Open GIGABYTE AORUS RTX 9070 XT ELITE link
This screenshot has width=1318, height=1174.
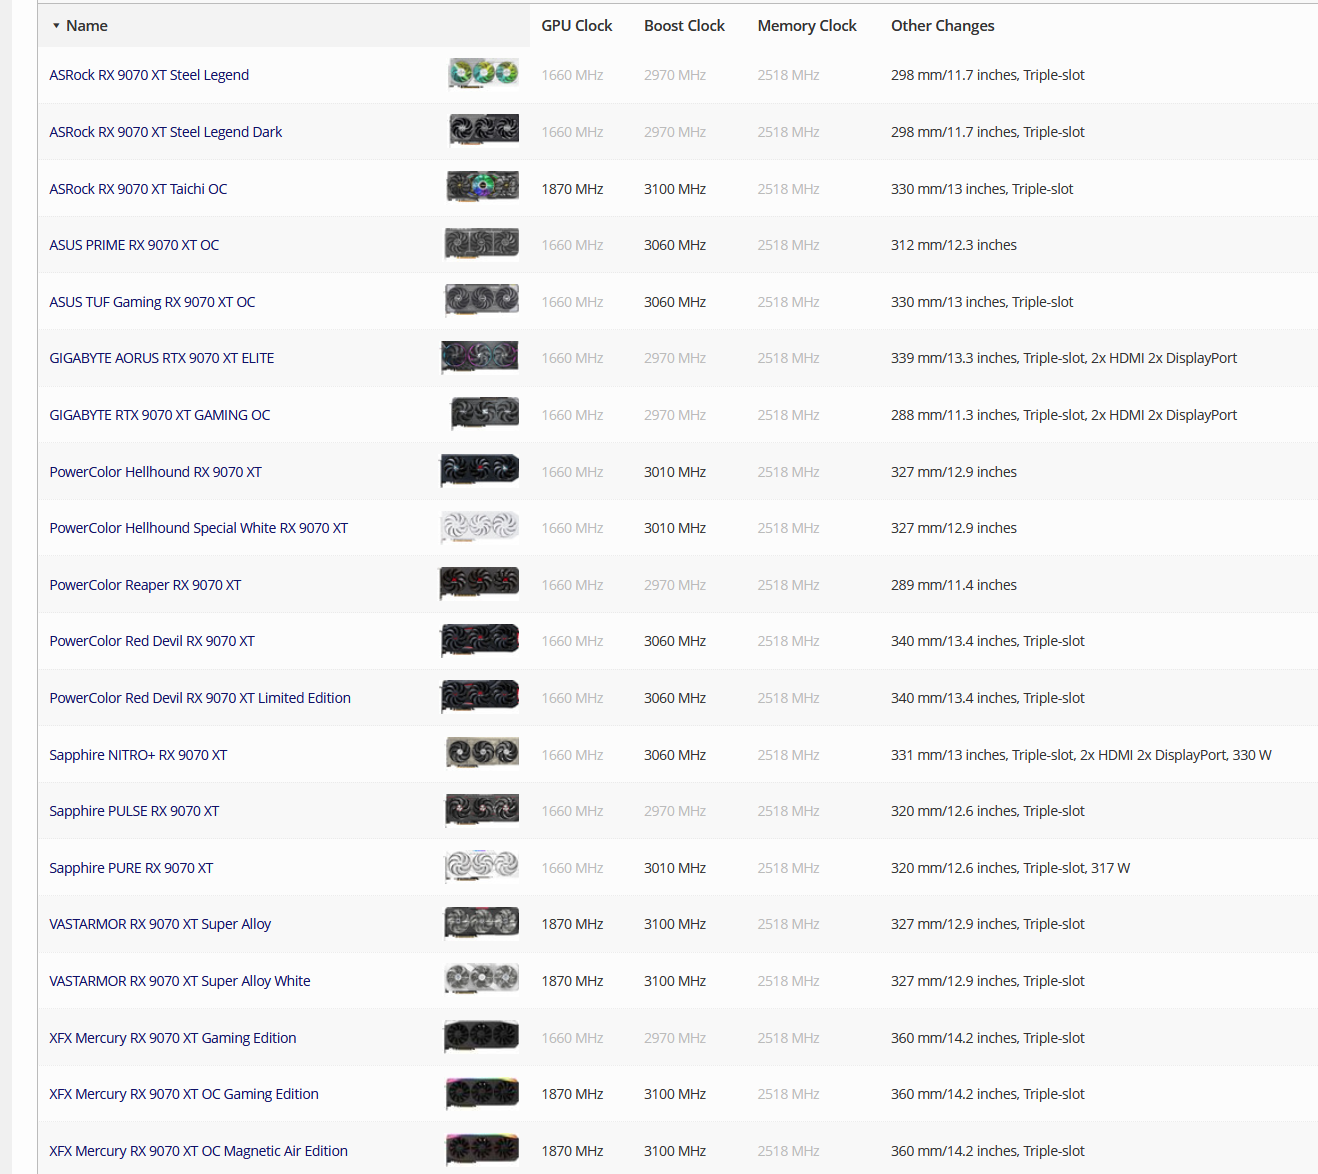(162, 358)
